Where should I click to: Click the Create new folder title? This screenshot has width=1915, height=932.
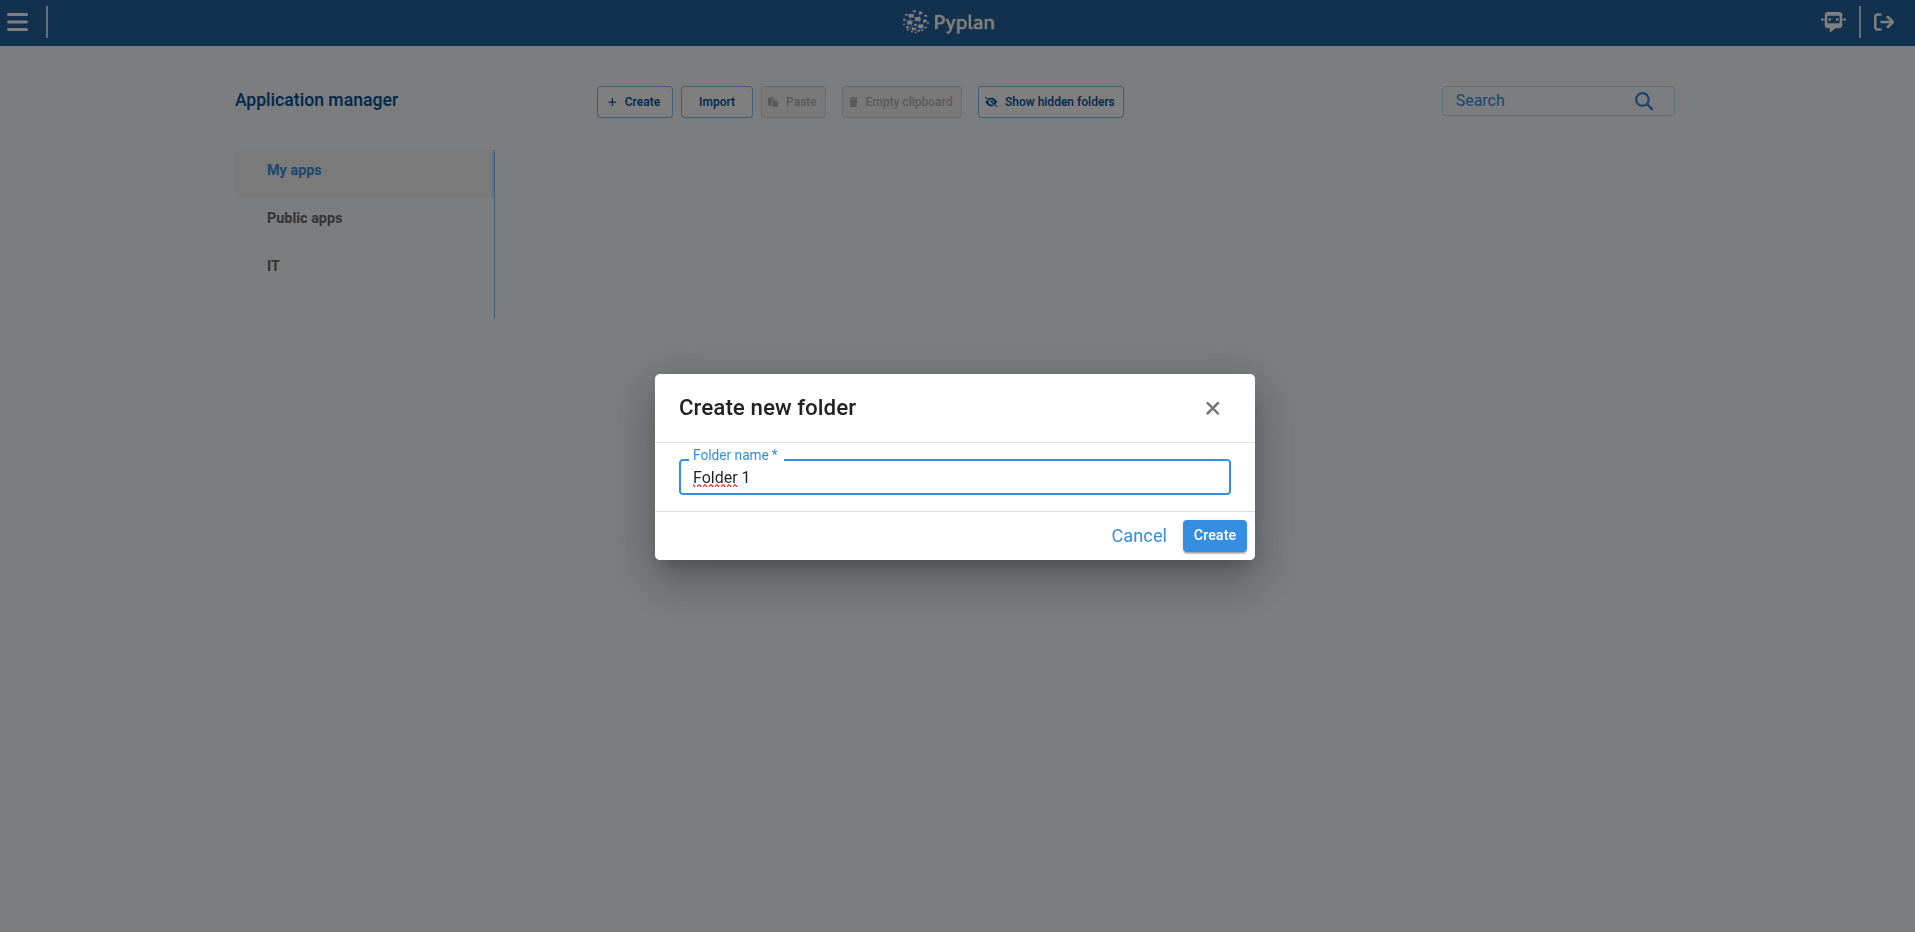tap(767, 408)
